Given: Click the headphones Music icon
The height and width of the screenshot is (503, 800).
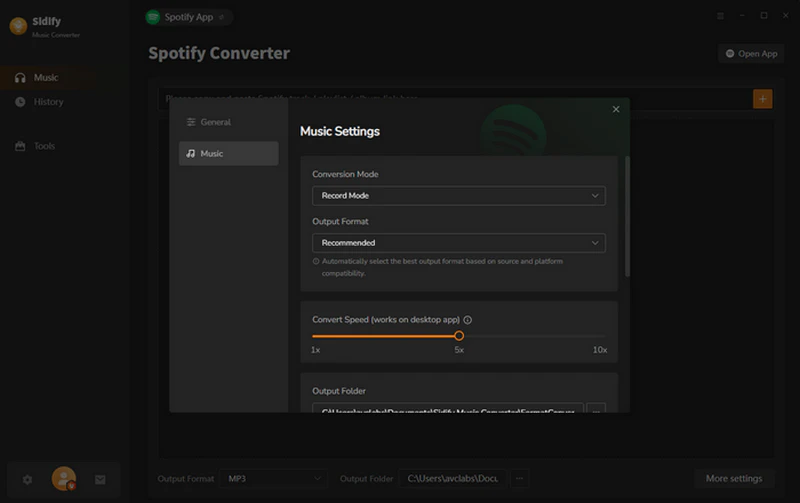Looking at the screenshot, I should click(20, 78).
